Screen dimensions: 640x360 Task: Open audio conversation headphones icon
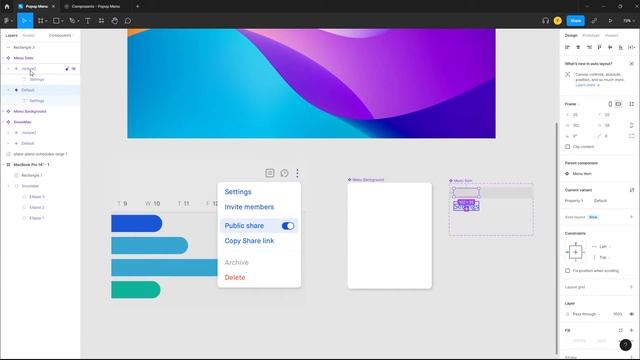[x=545, y=21]
